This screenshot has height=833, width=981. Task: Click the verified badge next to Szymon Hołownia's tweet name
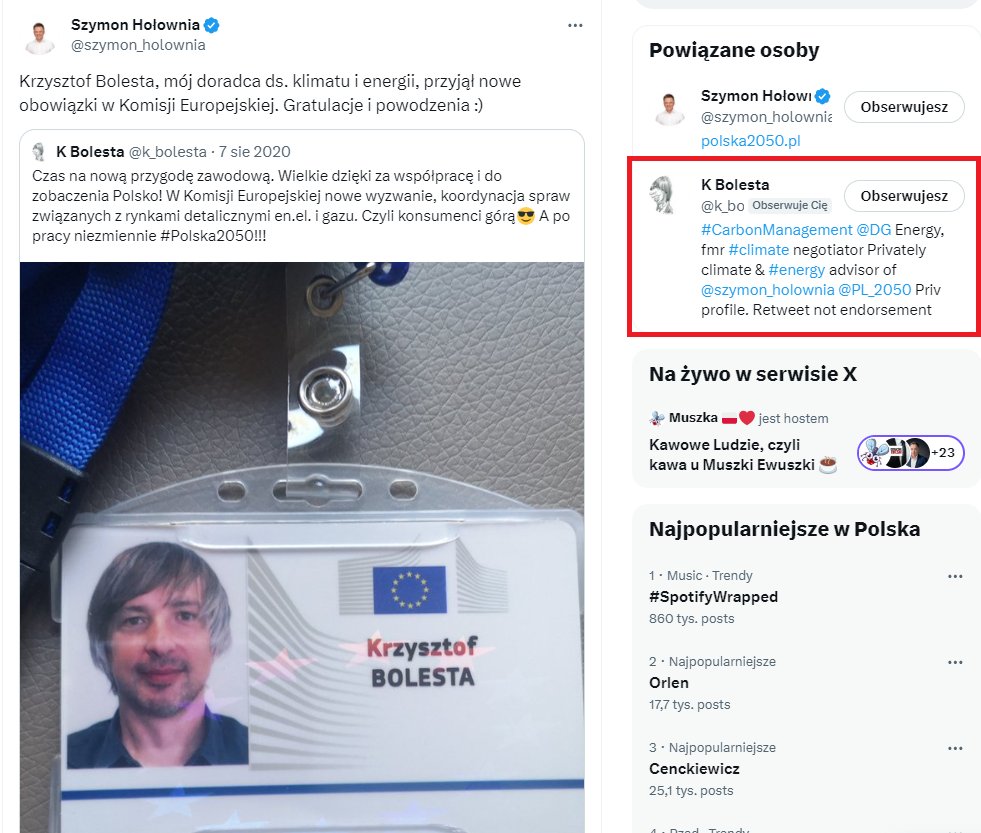click(x=211, y=25)
